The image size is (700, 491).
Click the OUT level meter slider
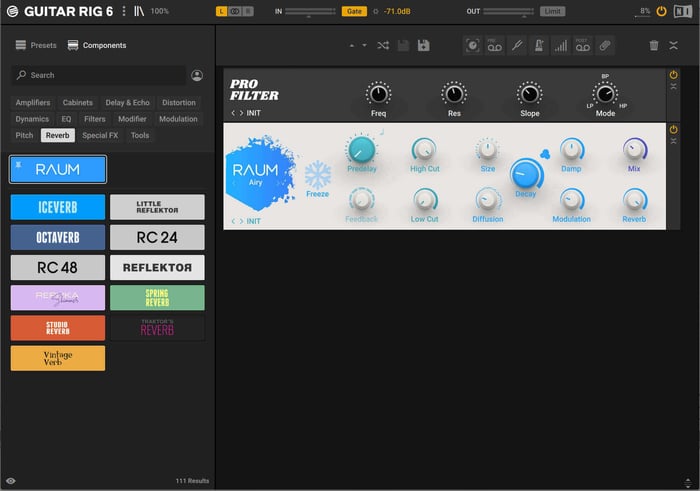pos(508,11)
